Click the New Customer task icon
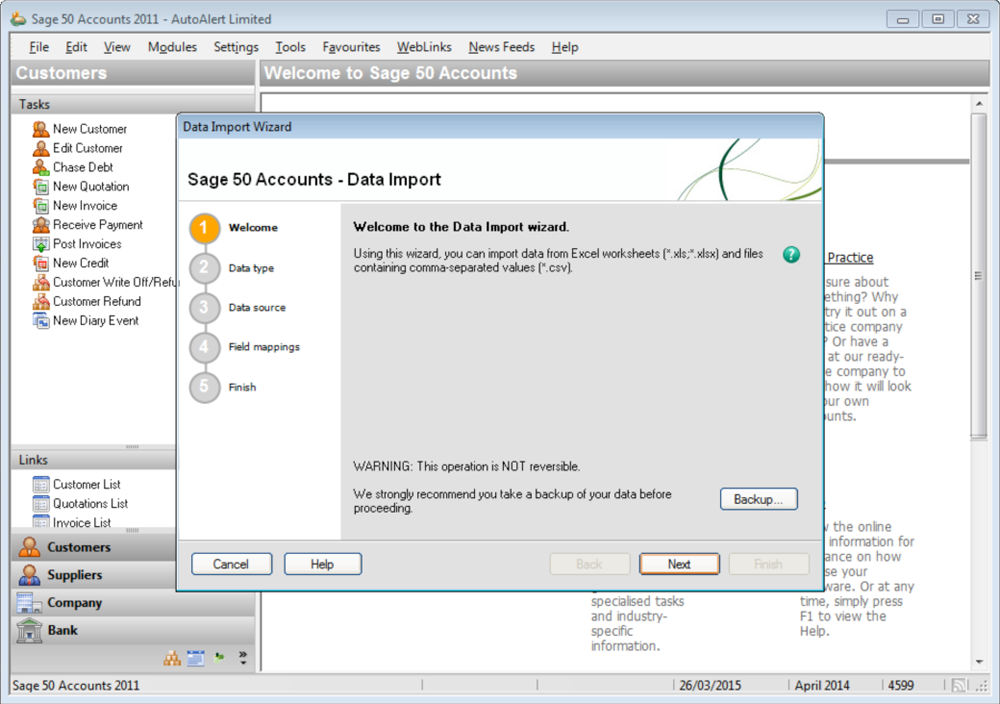 tap(41, 129)
